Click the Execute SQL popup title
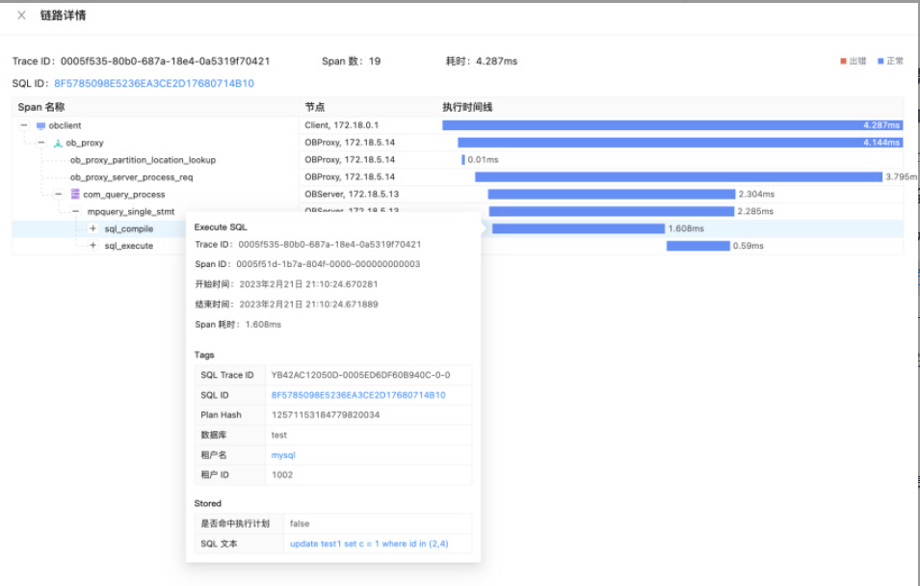 click(x=221, y=227)
